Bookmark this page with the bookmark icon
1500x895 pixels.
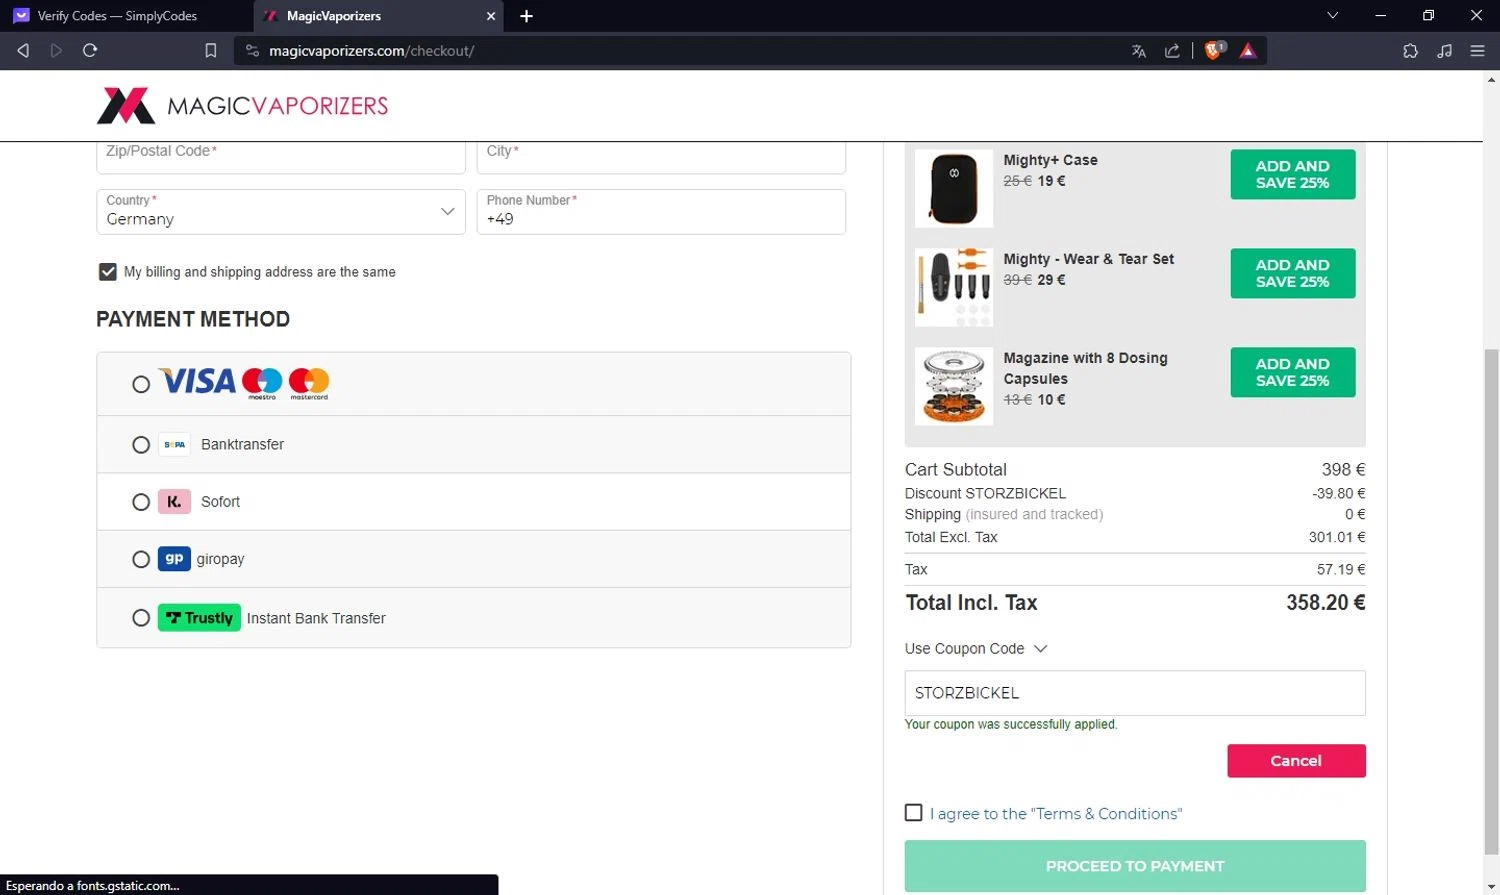pyautogui.click(x=210, y=51)
